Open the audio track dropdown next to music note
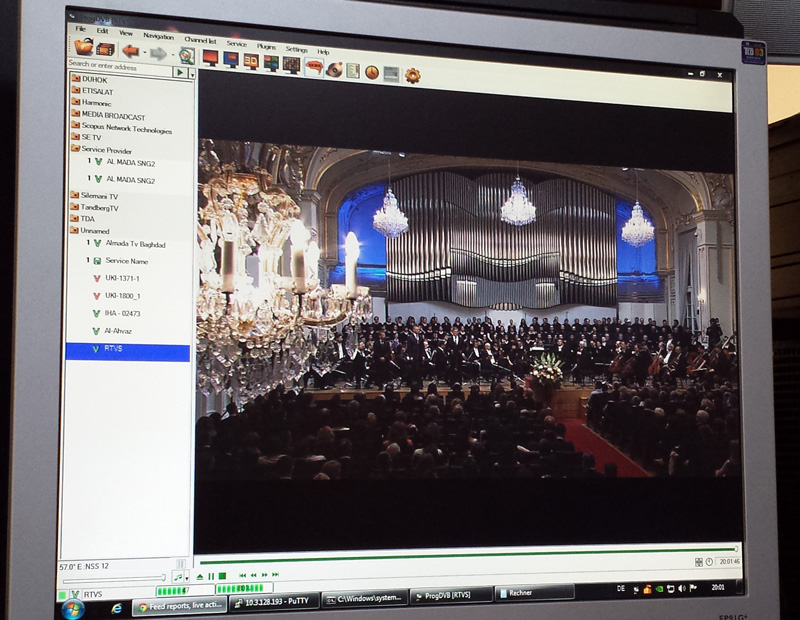Screen dimensions: 800x620 tap(187, 576)
